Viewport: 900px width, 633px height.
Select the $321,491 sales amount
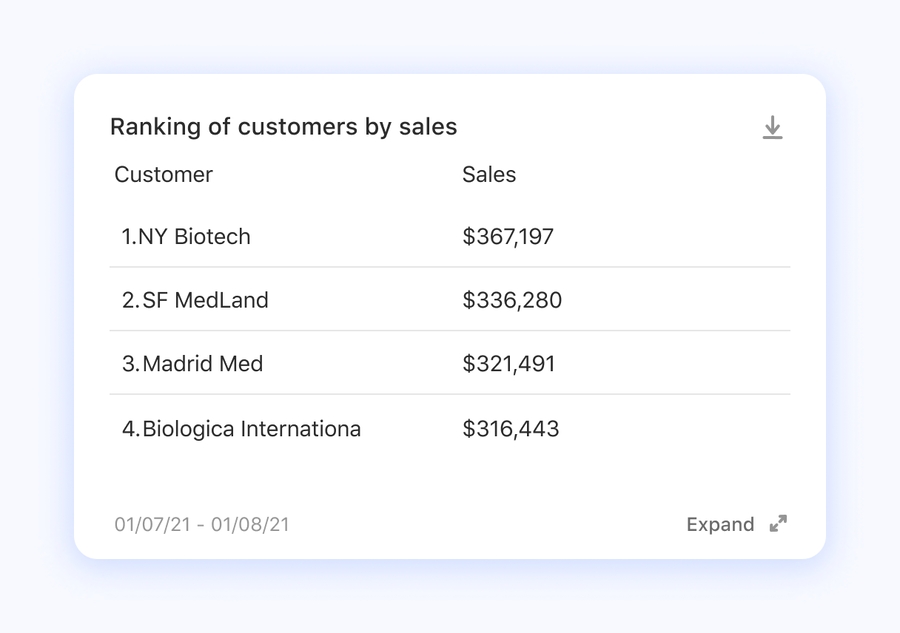(x=508, y=364)
